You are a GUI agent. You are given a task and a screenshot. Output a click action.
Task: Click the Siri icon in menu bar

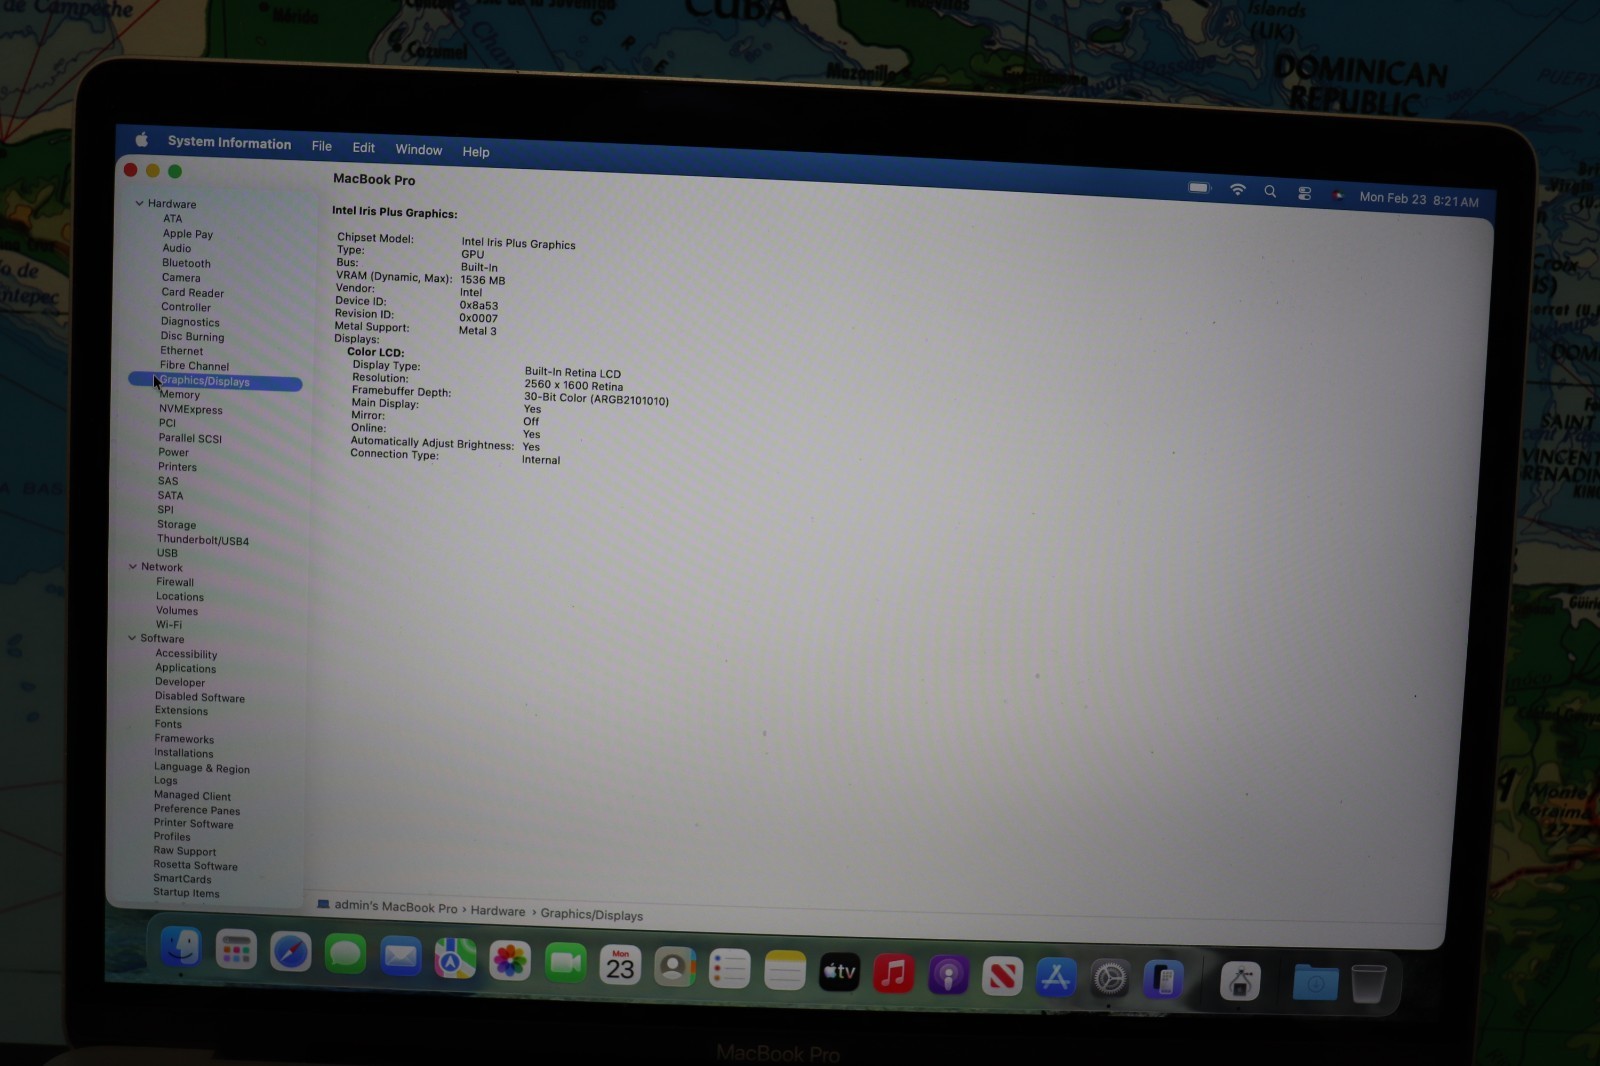[x=1338, y=195]
